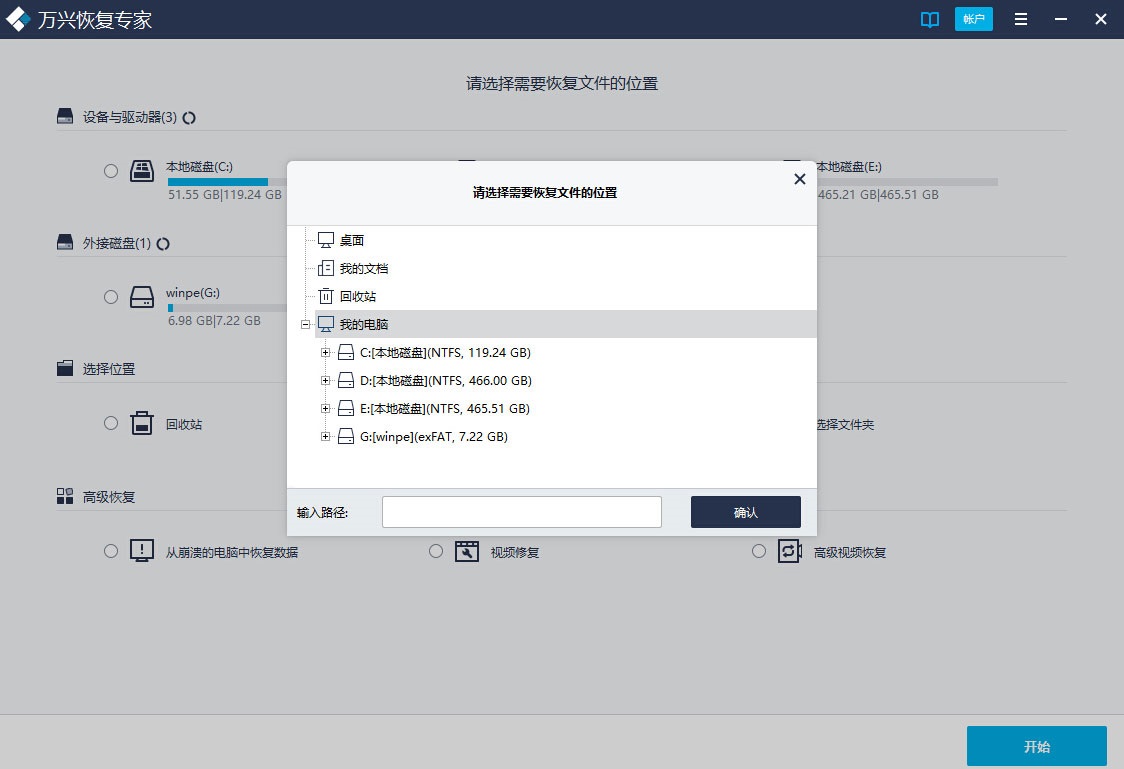
Task: Click the refresh icon beside 外接磁盘
Action: click(163, 244)
